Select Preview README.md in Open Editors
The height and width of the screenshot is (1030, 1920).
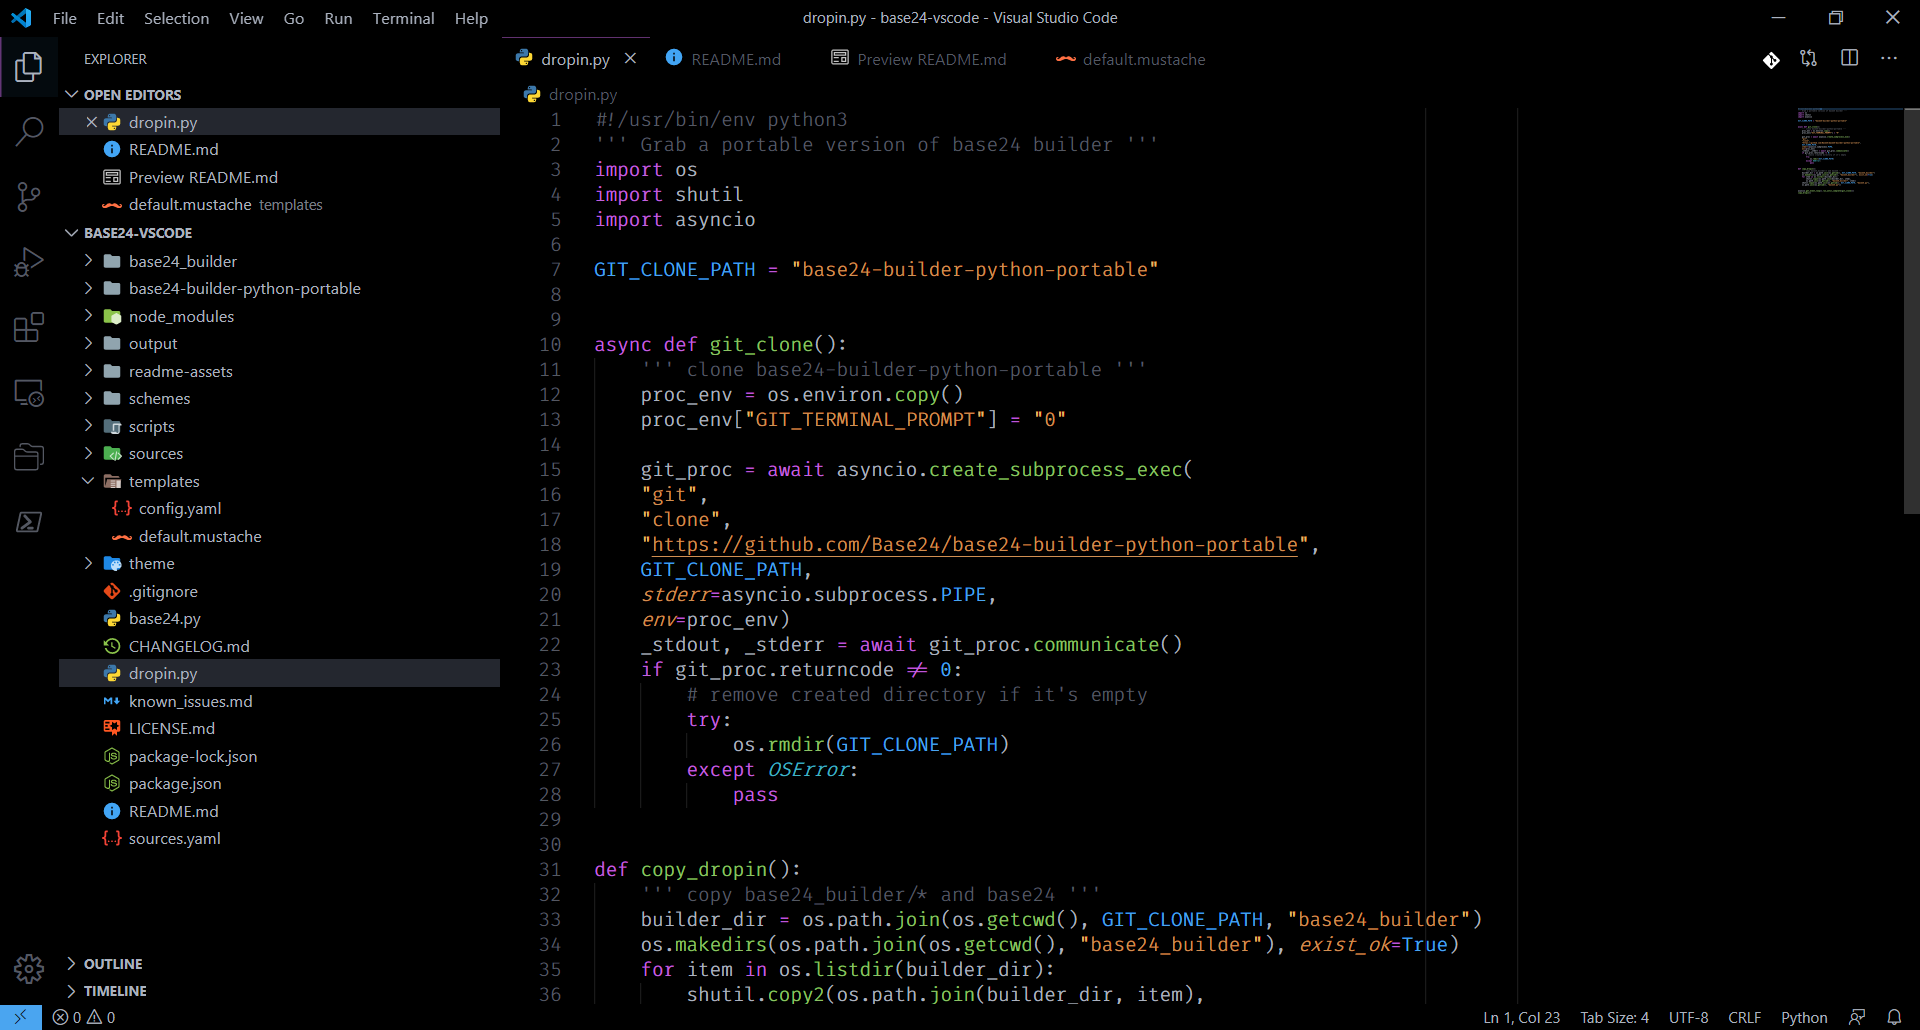[279, 177]
